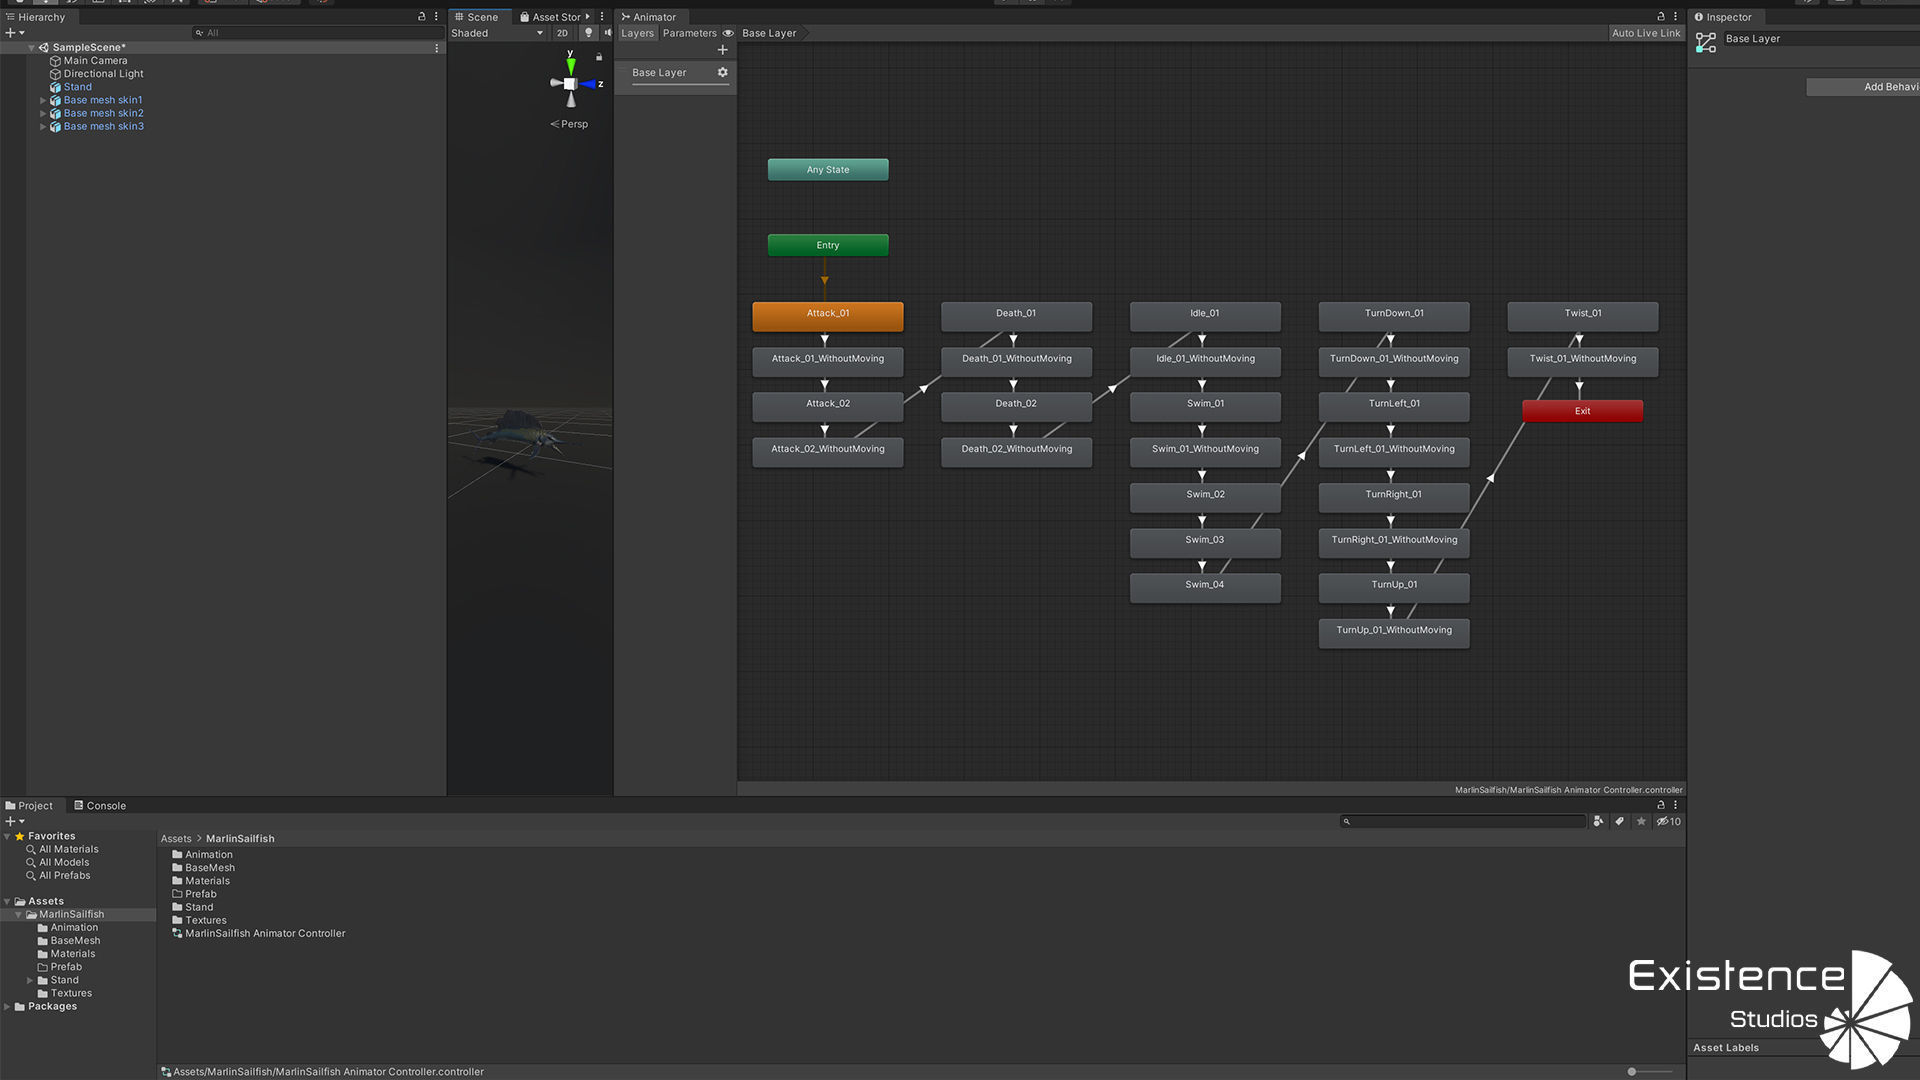
Task: Open the Shaded draw mode dropdown
Action: (497, 33)
